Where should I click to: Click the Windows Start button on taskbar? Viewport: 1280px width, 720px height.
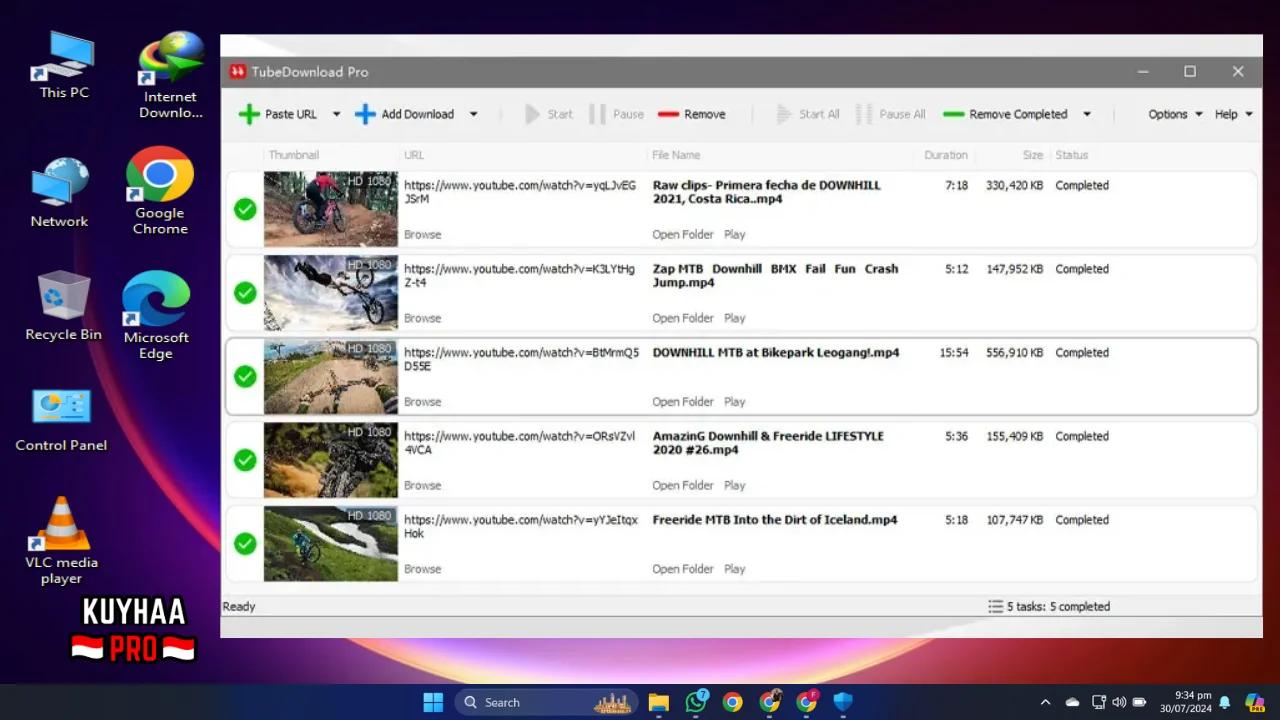coord(433,702)
